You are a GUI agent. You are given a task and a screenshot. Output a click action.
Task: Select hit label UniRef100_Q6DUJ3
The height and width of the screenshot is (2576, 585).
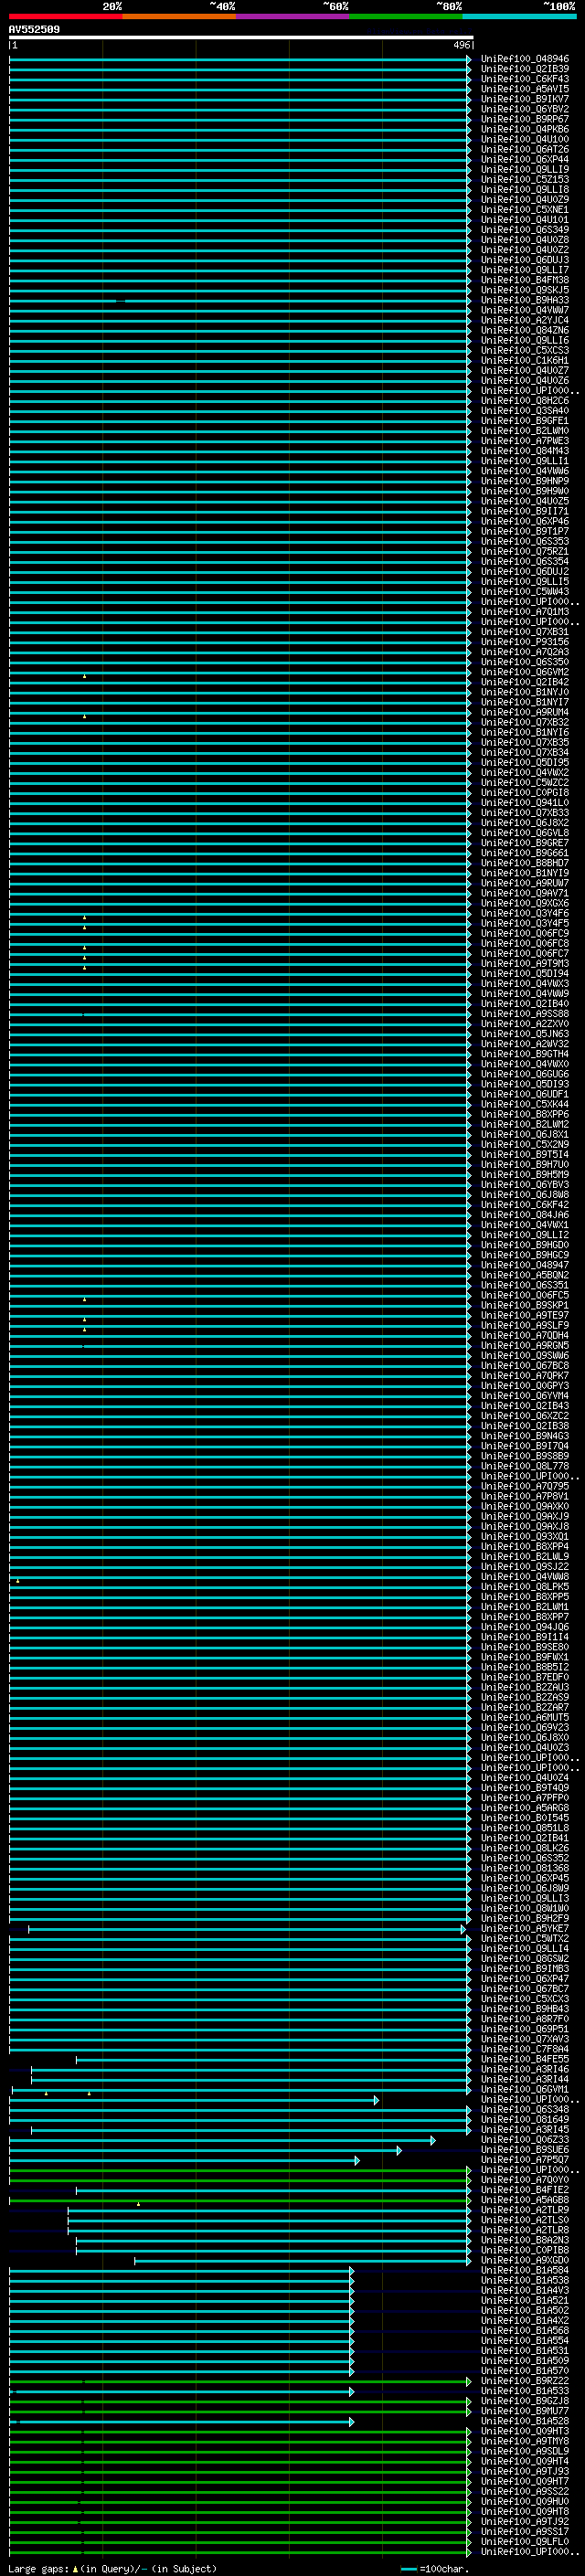525,260
